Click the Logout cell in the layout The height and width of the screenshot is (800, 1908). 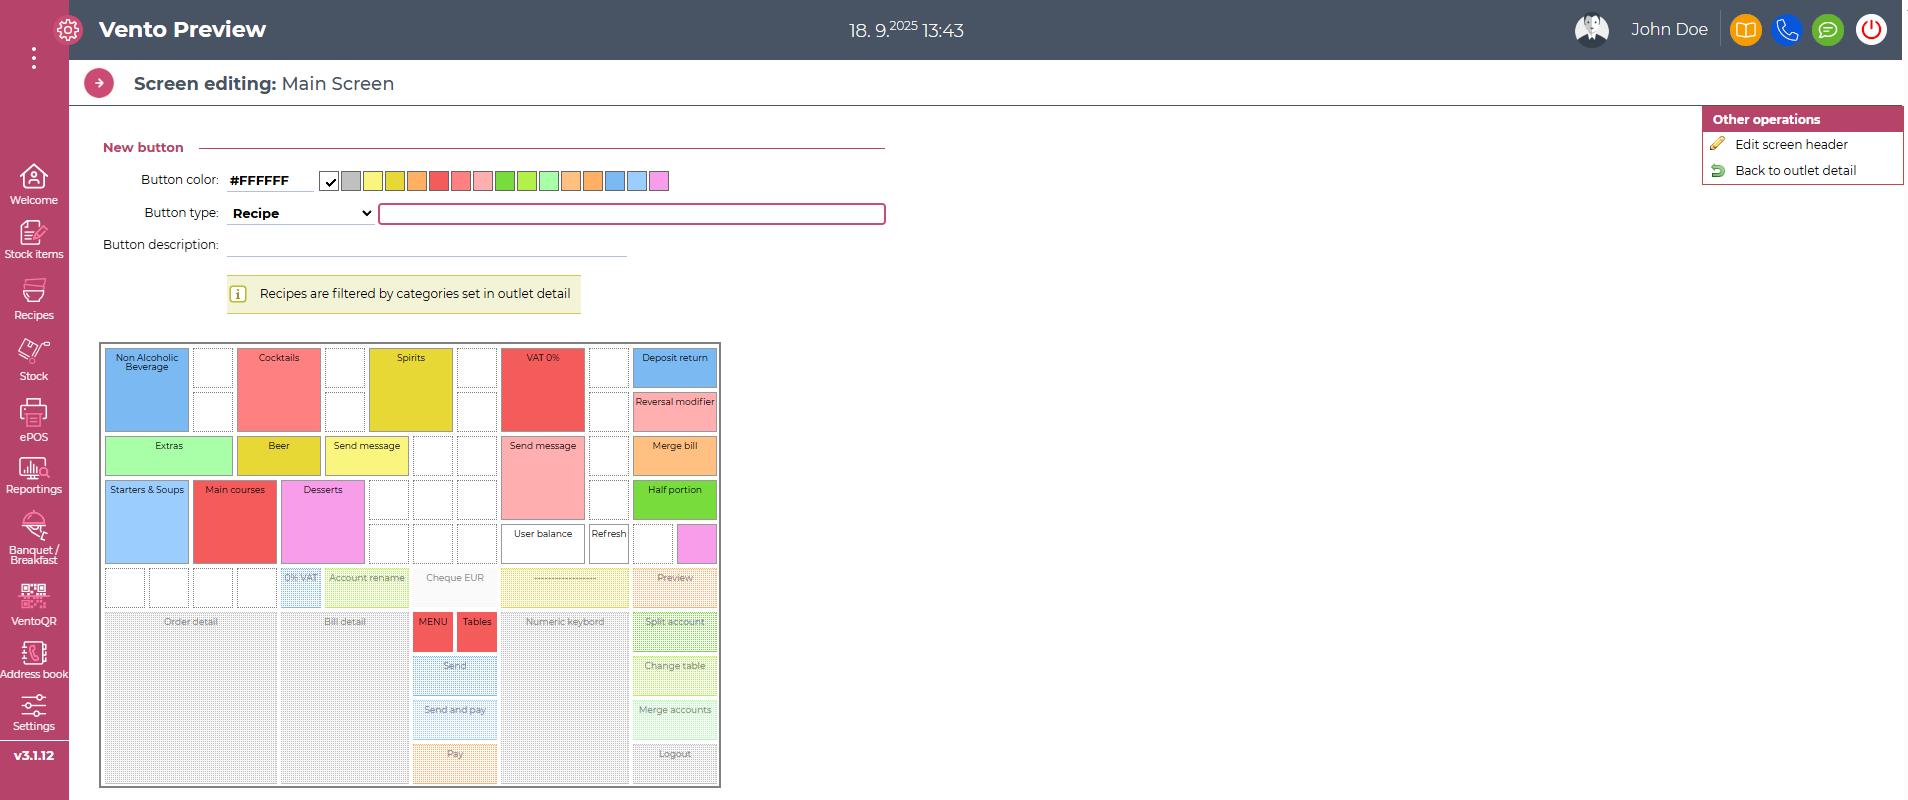[x=675, y=764]
